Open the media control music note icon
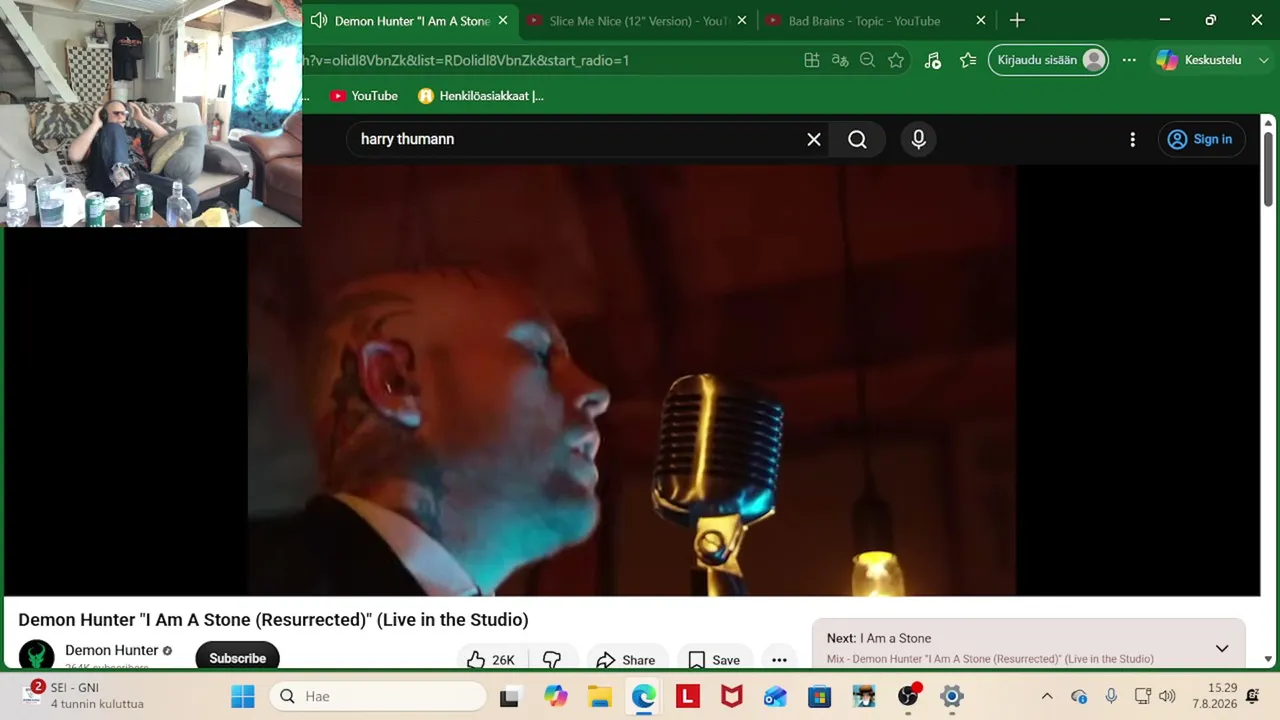 click(x=933, y=60)
